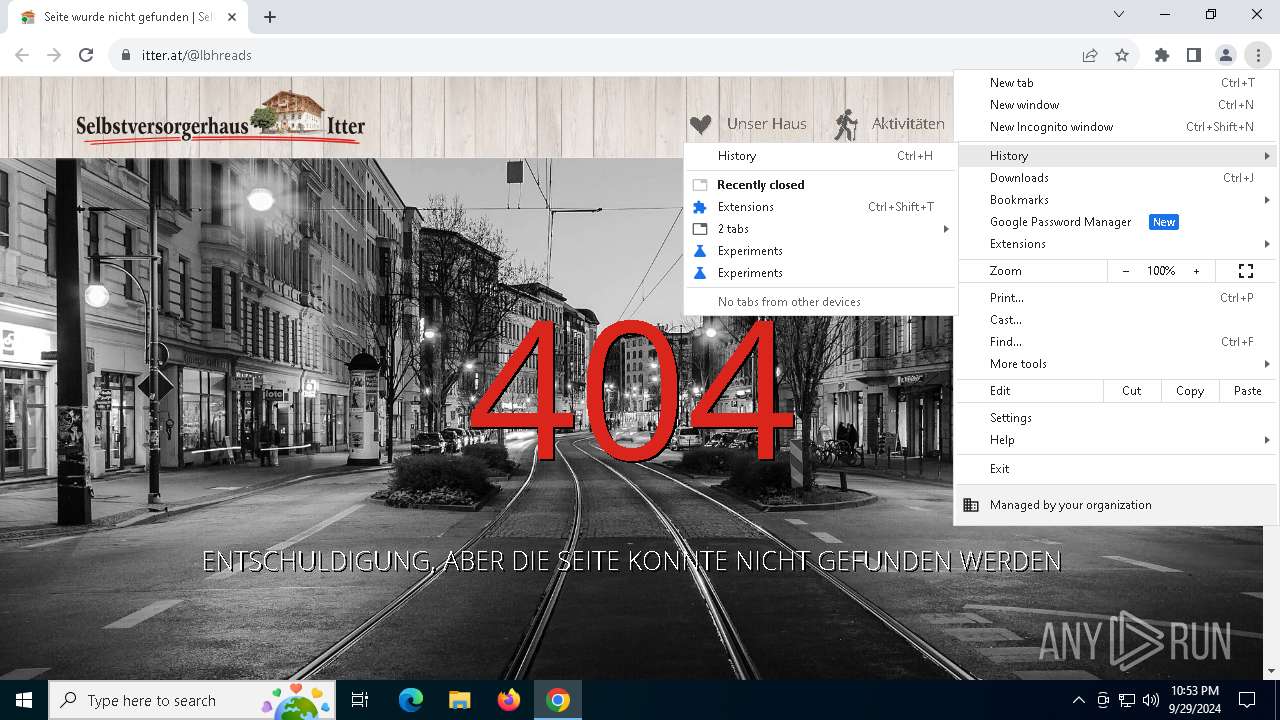Click the site lock icon in address bar
This screenshot has width=1280, height=720.
[x=126, y=55]
